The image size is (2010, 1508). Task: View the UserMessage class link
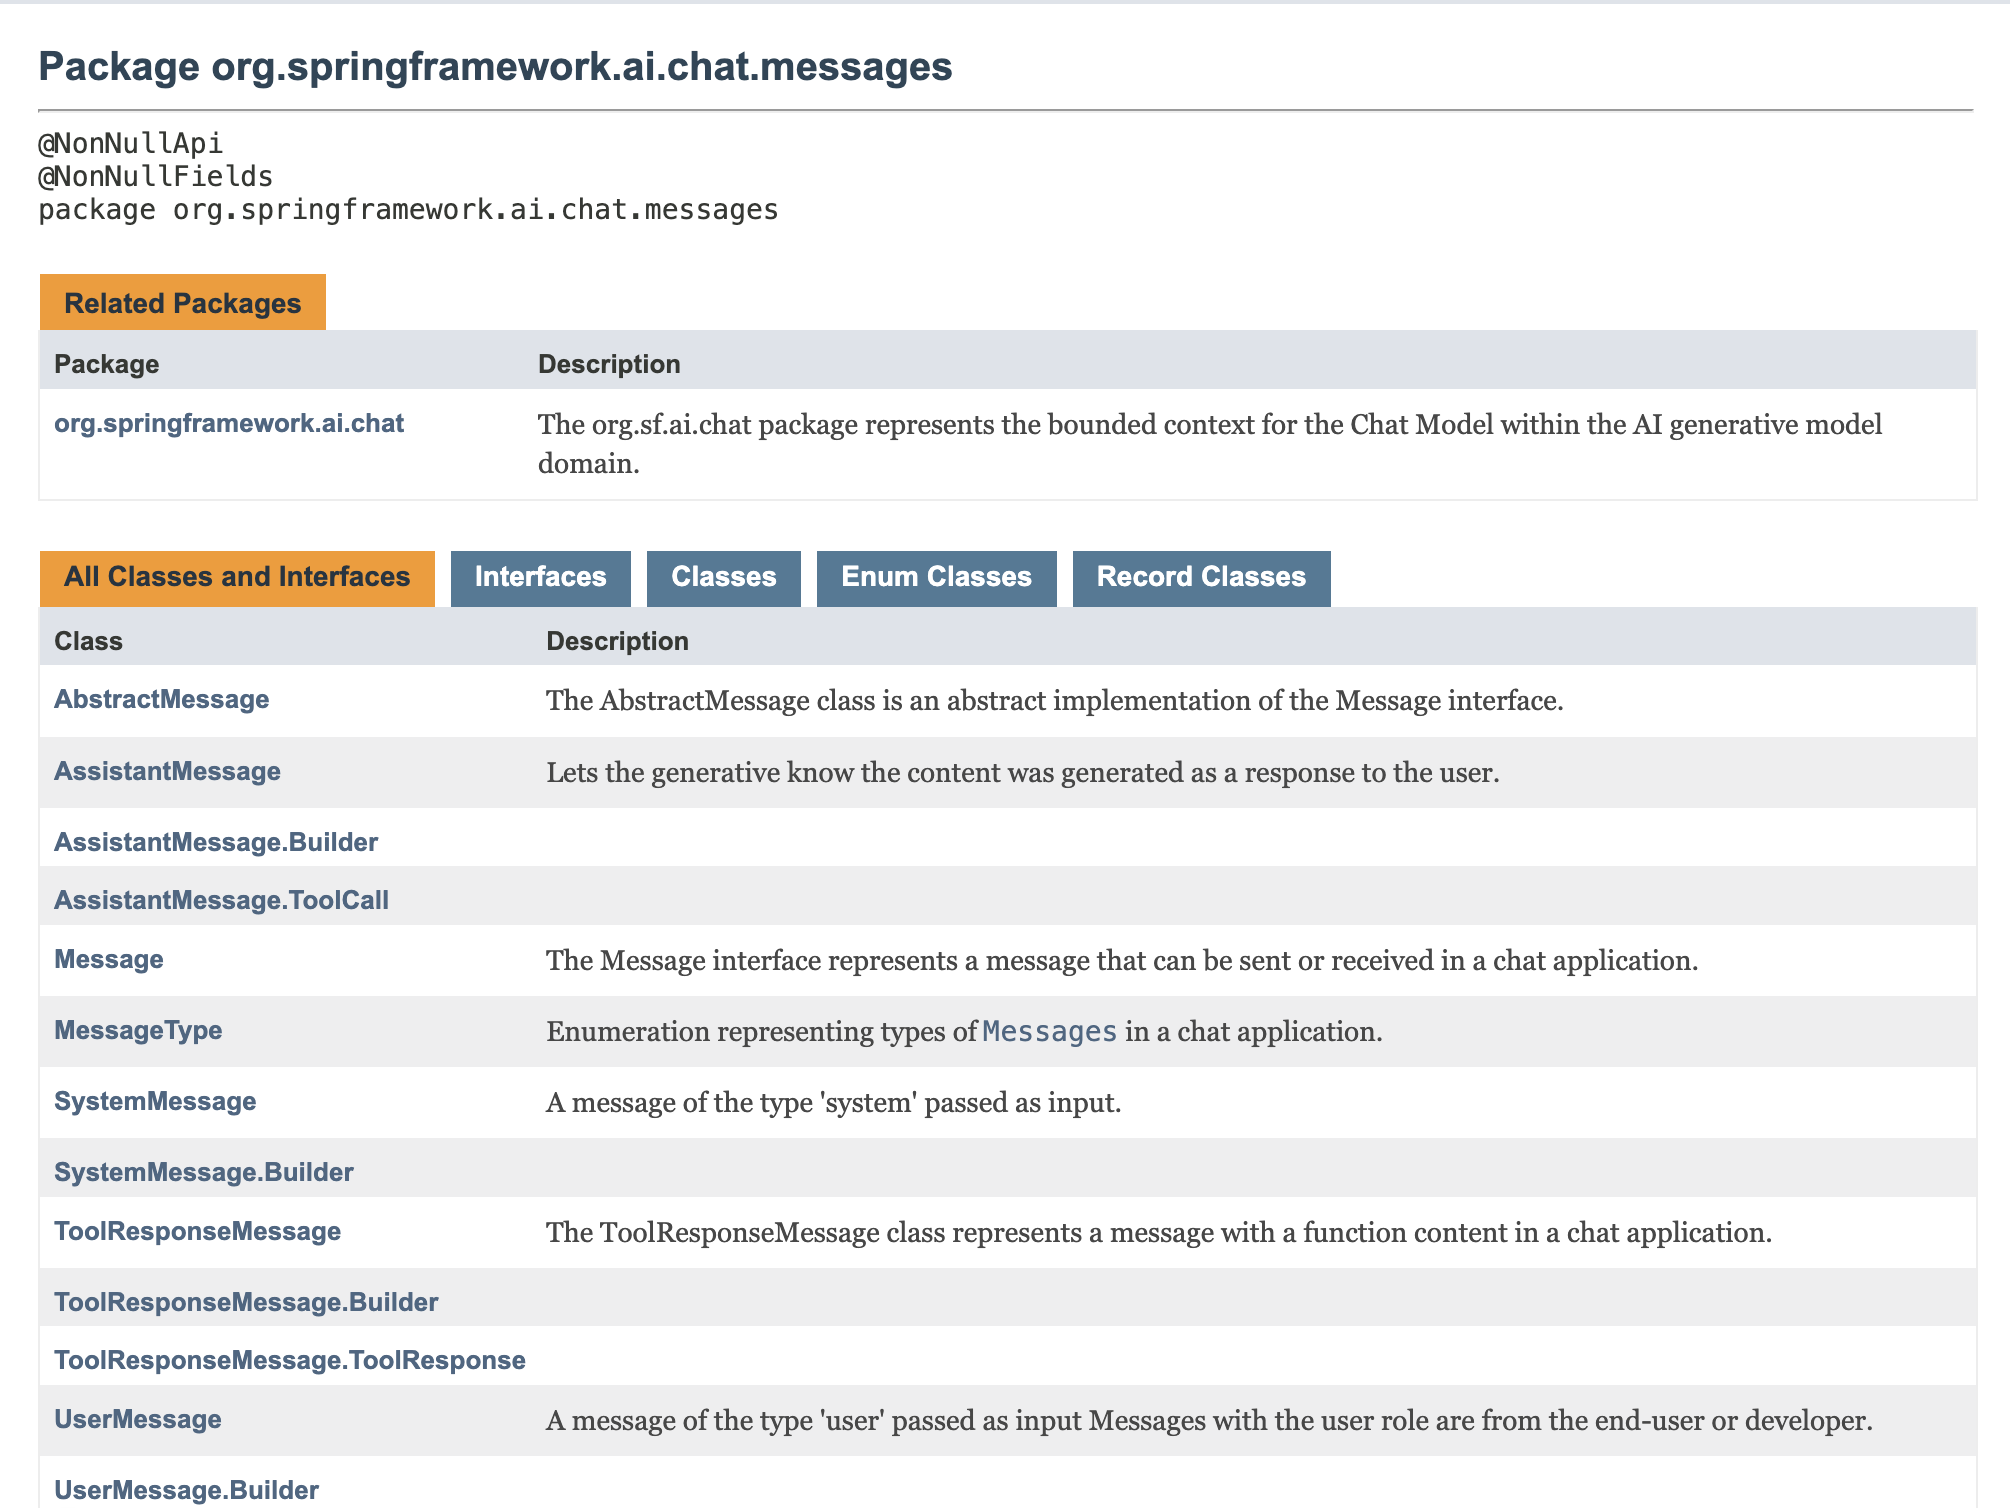click(x=138, y=1419)
